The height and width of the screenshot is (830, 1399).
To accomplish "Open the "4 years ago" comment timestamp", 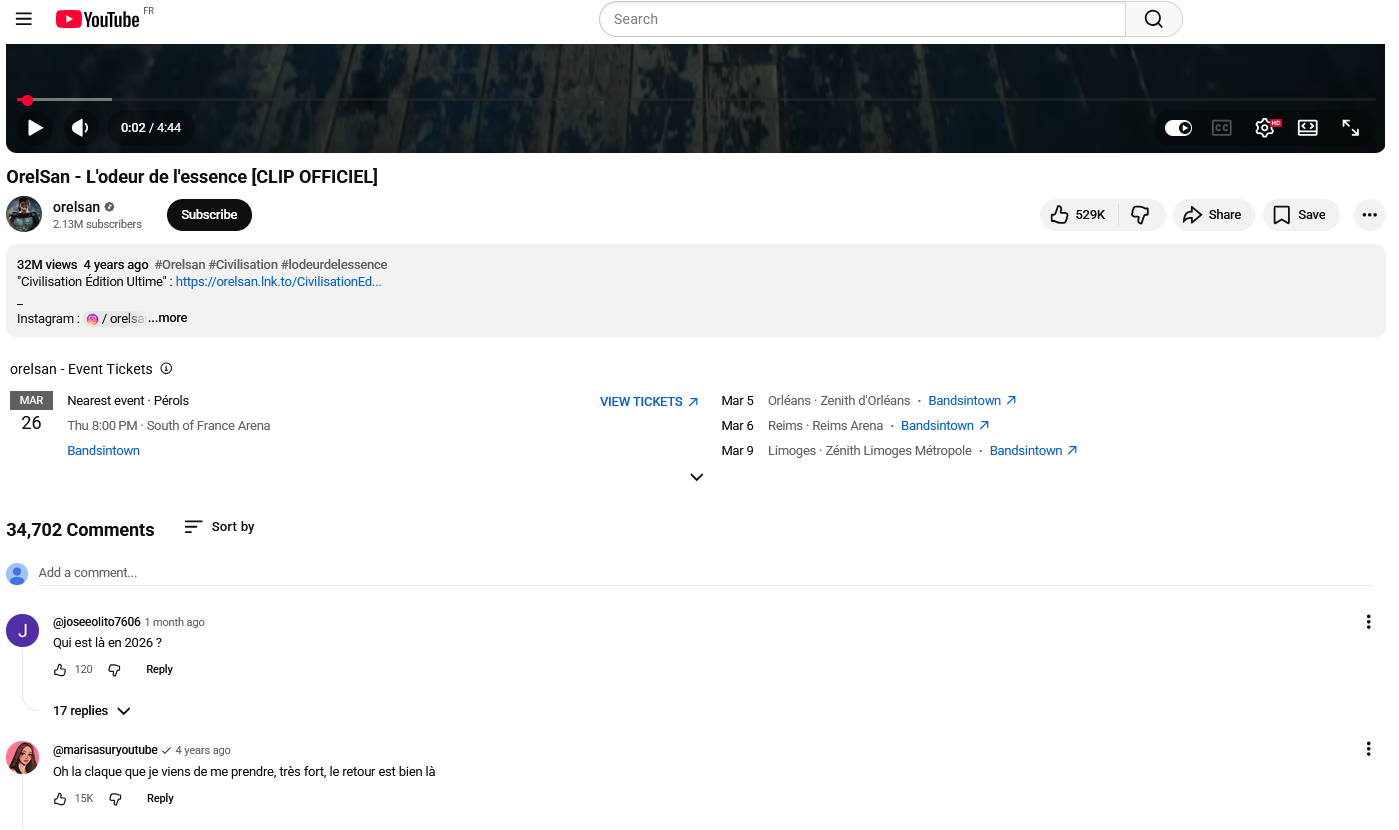I will click(203, 750).
